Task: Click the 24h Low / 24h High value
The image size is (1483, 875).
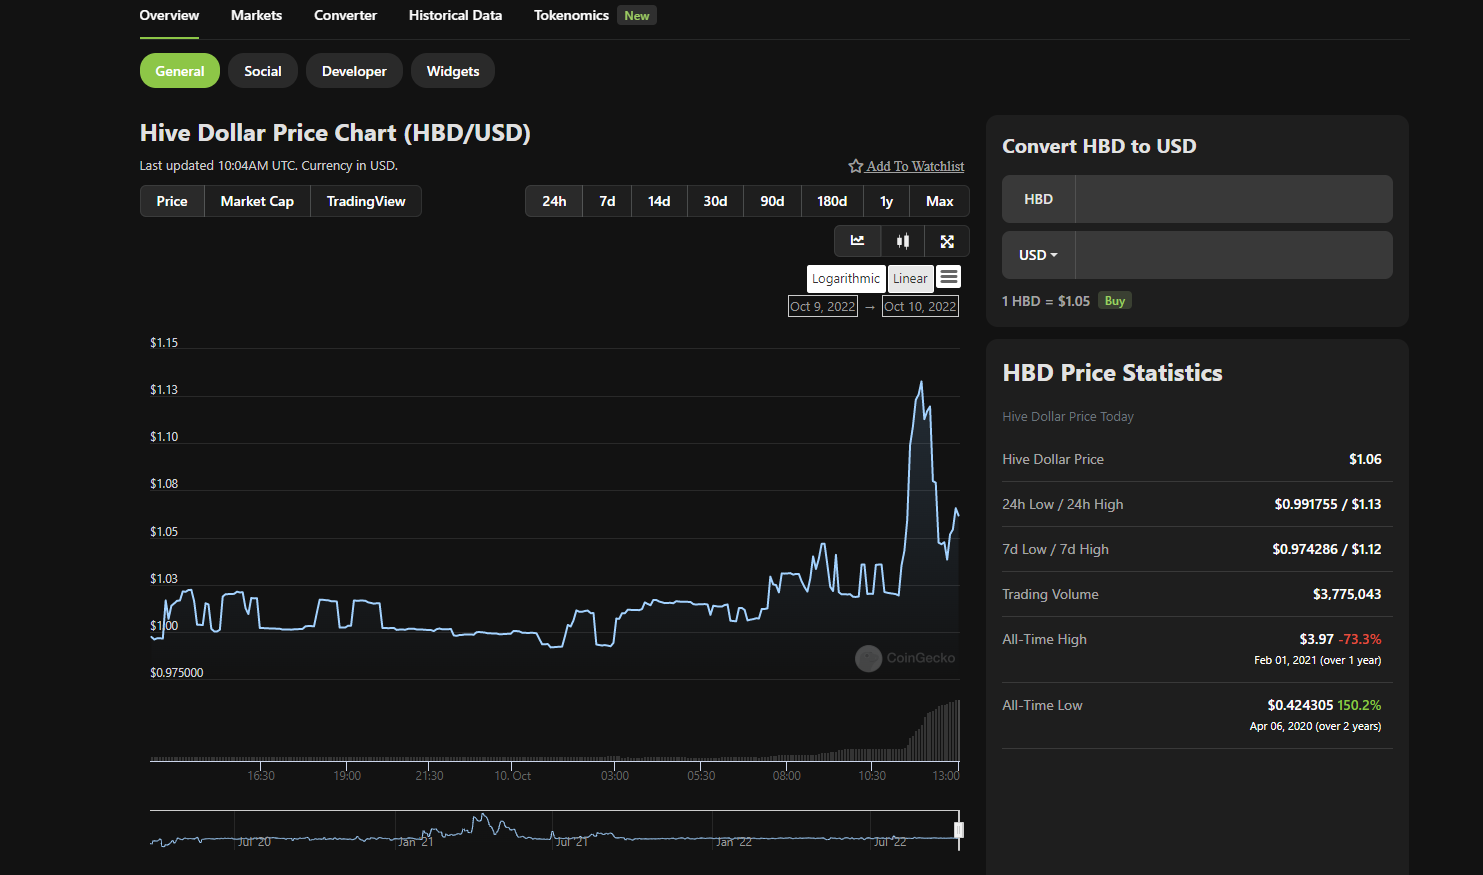Action: 1328,504
